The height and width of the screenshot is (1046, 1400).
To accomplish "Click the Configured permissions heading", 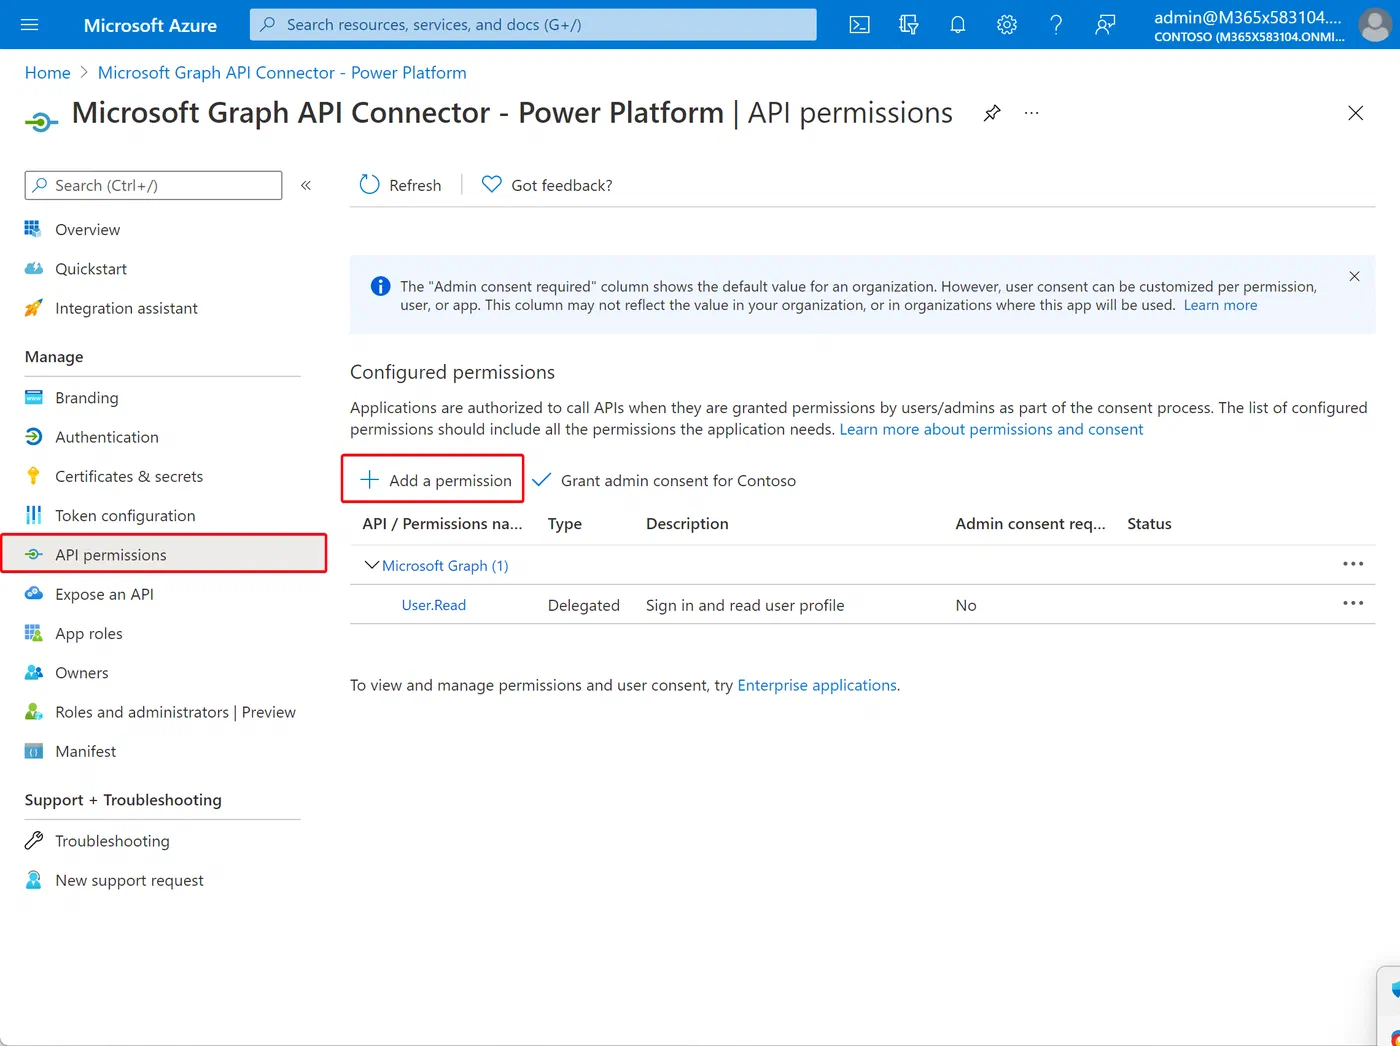I will click(x=452, y=372).
